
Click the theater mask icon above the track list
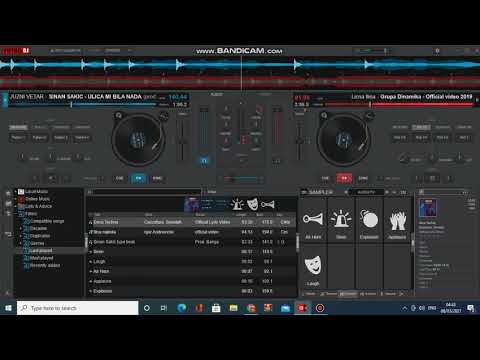tap(252, 204)
